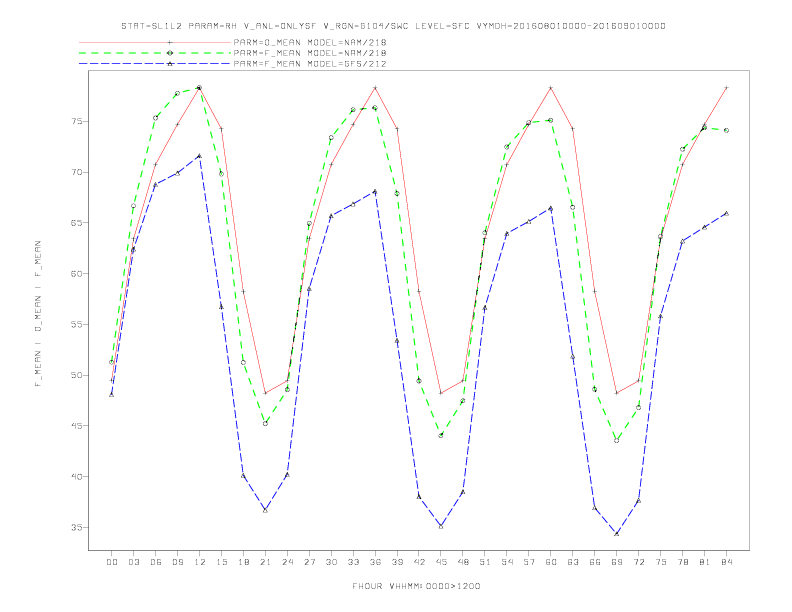792x612 pixels.
Task: Click x-axis tick label 06
Action: pyautogui.click(x=156, y=562)
